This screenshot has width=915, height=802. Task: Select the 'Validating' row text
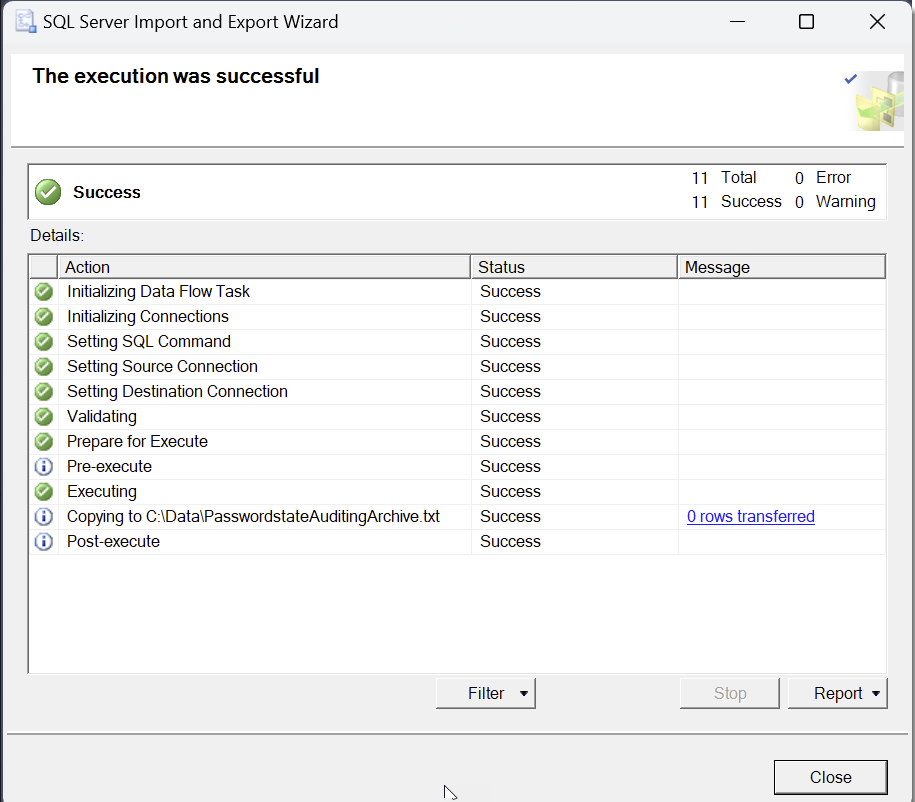click(102, 417)
